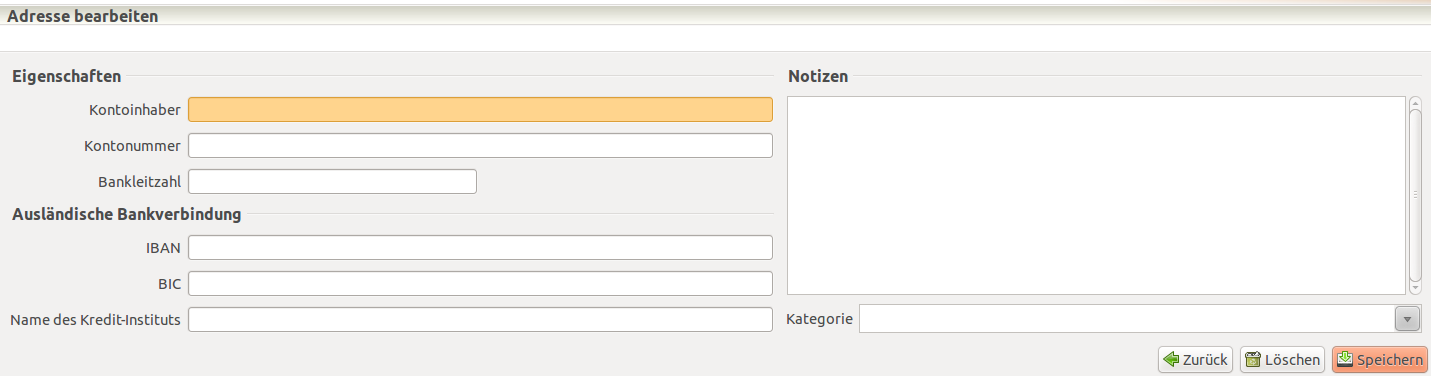Focus the BIC text field
Viewport: 1431px width, 376px height.
click(480, 284)
